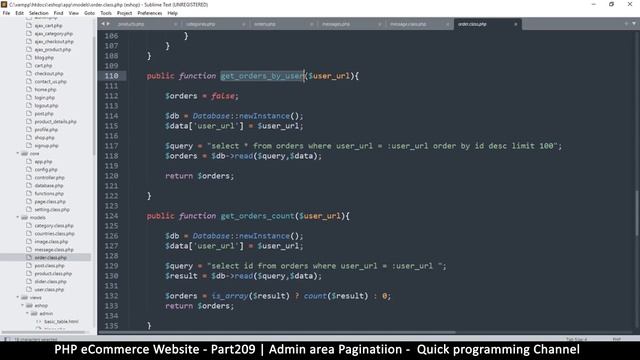The width and height of the screenshot is (640, 360).
Task: Switch to the orders.php tab
Action: coord(264,24)
